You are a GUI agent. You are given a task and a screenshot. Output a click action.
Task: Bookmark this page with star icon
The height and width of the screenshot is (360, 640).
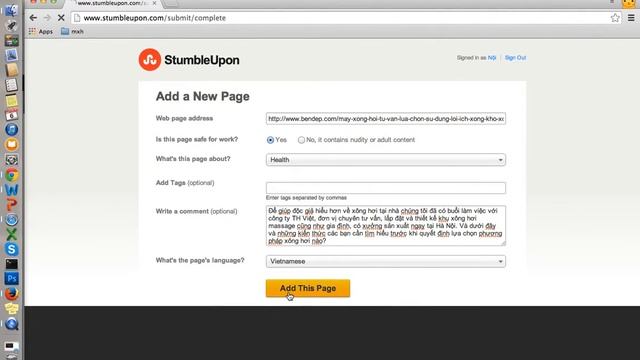click(615, 18)
